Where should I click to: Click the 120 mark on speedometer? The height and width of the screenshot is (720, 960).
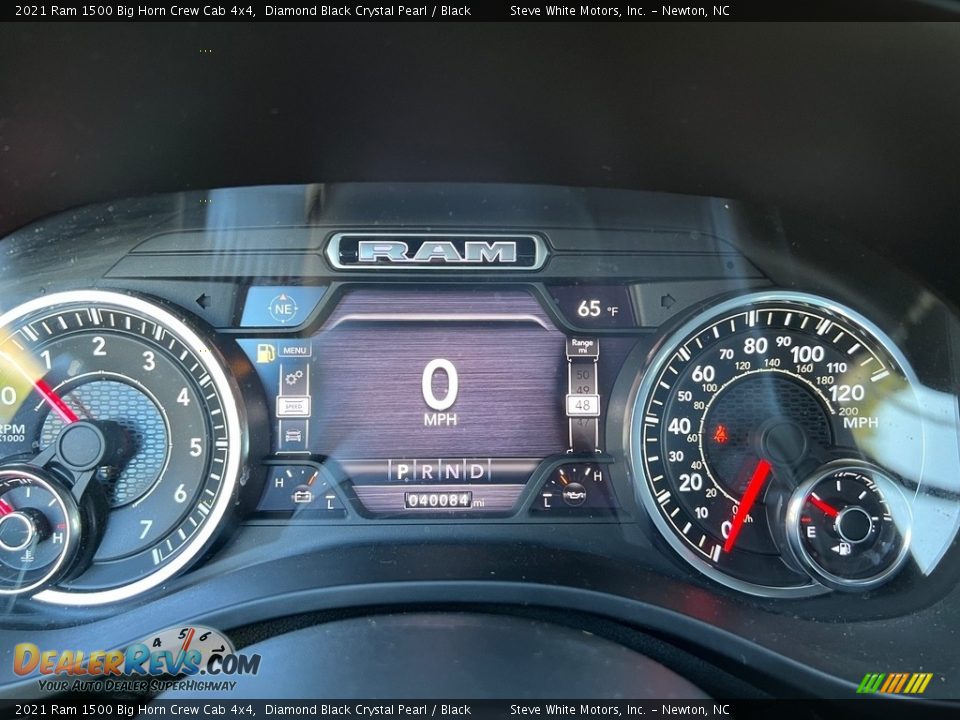coord(847,392)
